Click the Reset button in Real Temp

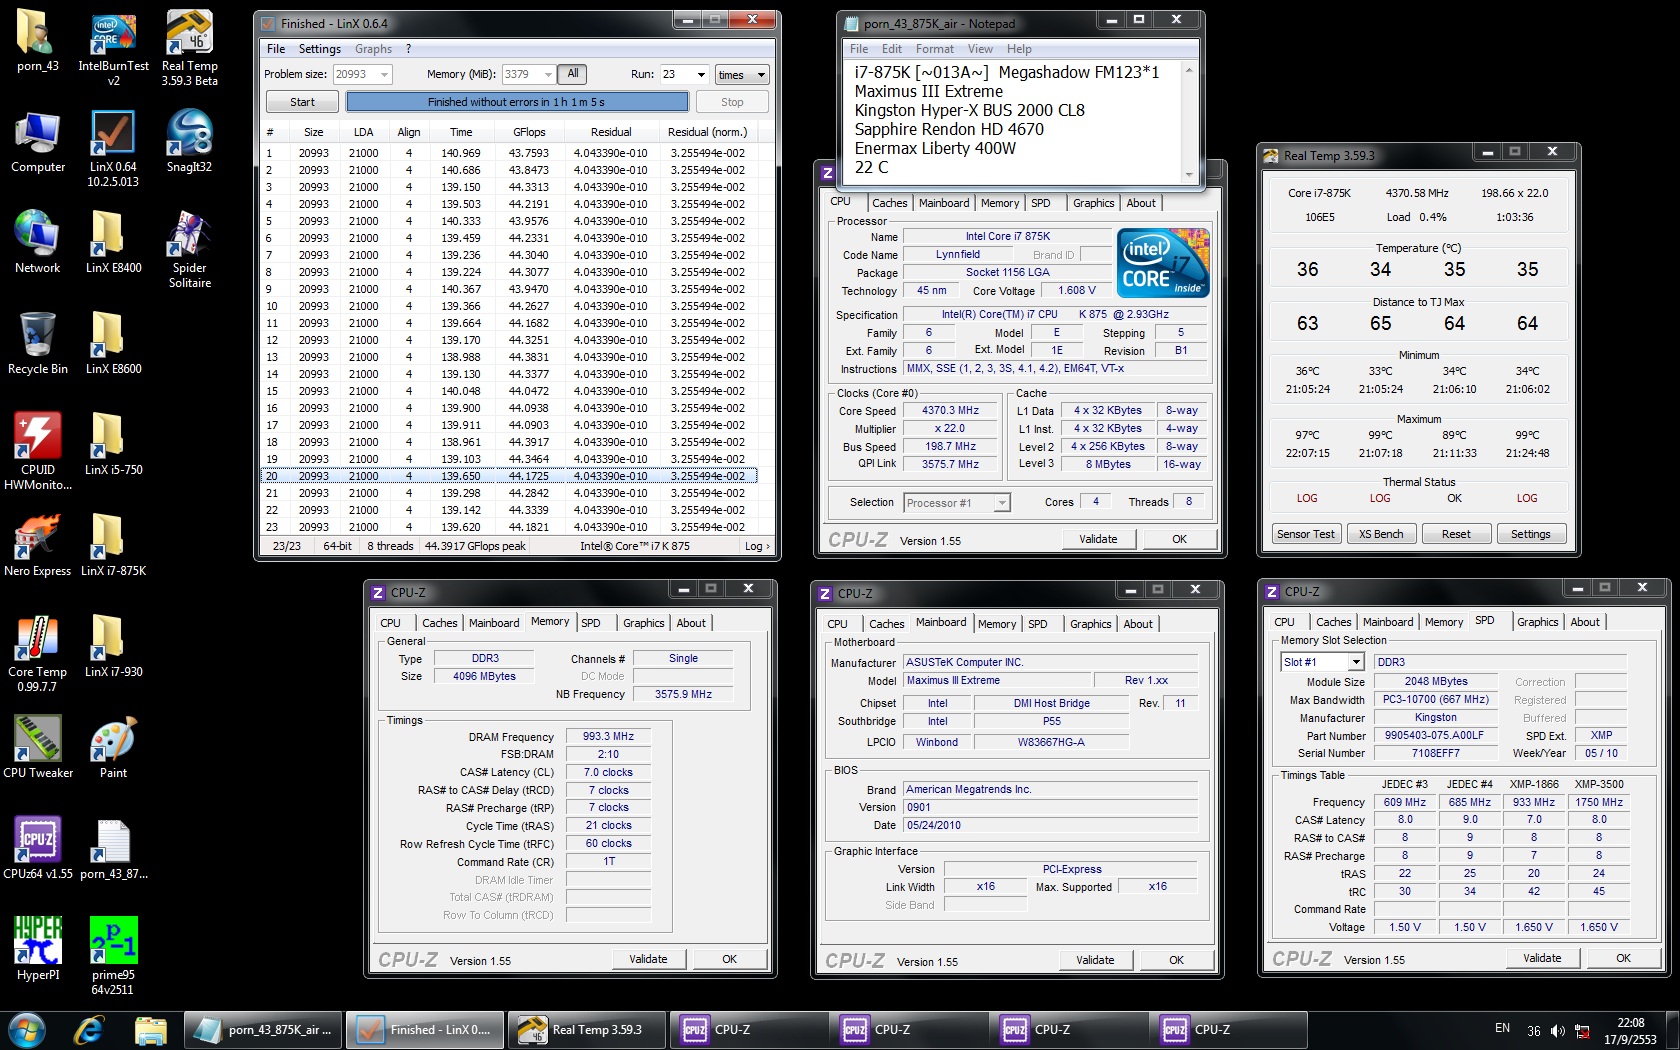[x=1456, y=534]
